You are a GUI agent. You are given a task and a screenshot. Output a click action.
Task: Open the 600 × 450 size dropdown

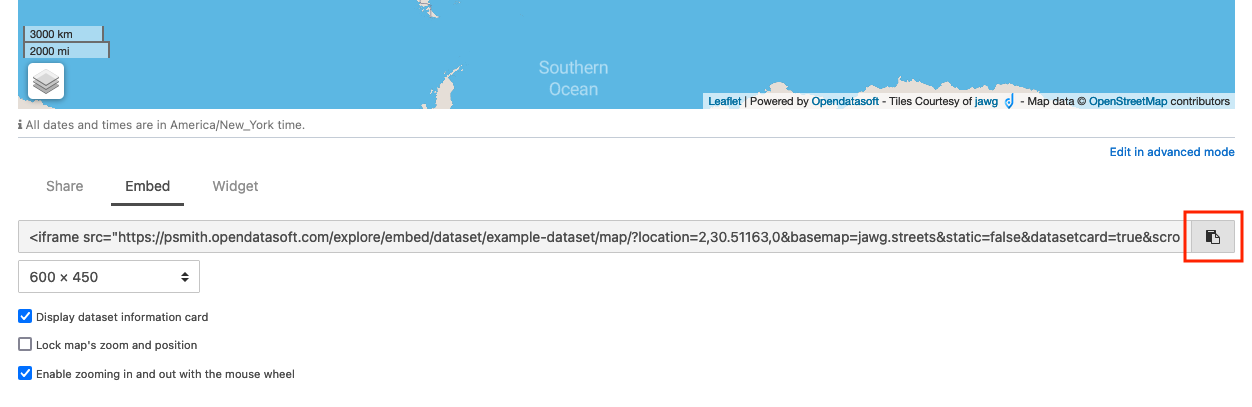[x=109, y=277]
